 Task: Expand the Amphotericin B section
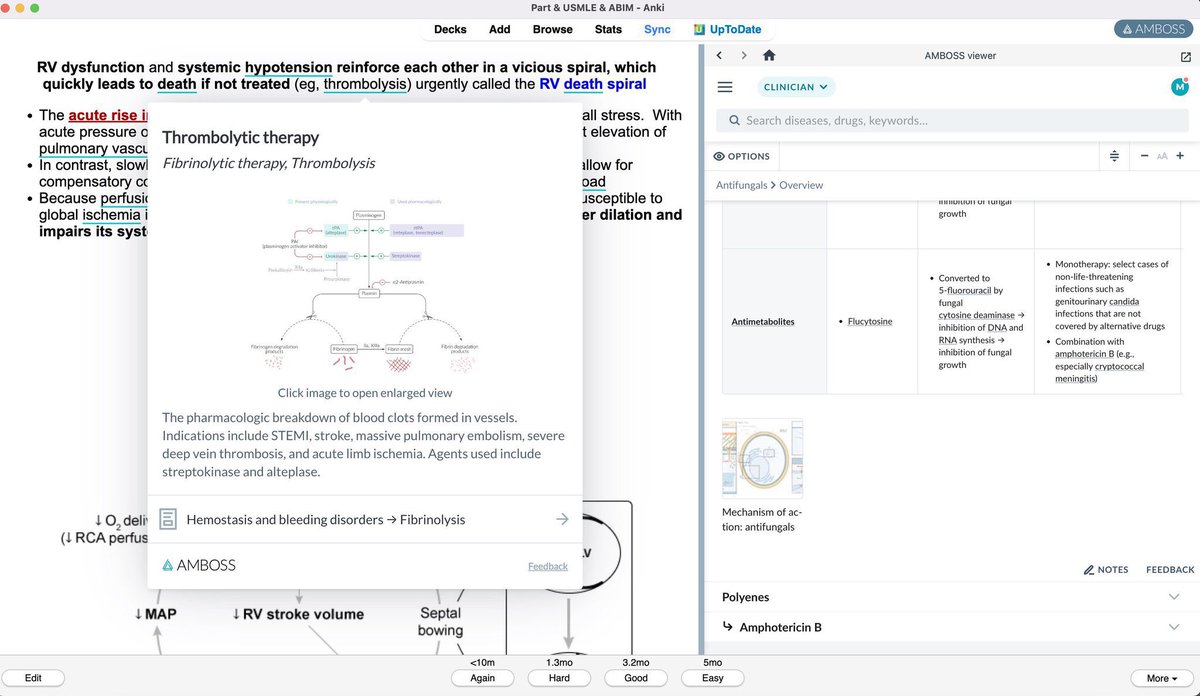pyautogui.click(x=950, y=627)
